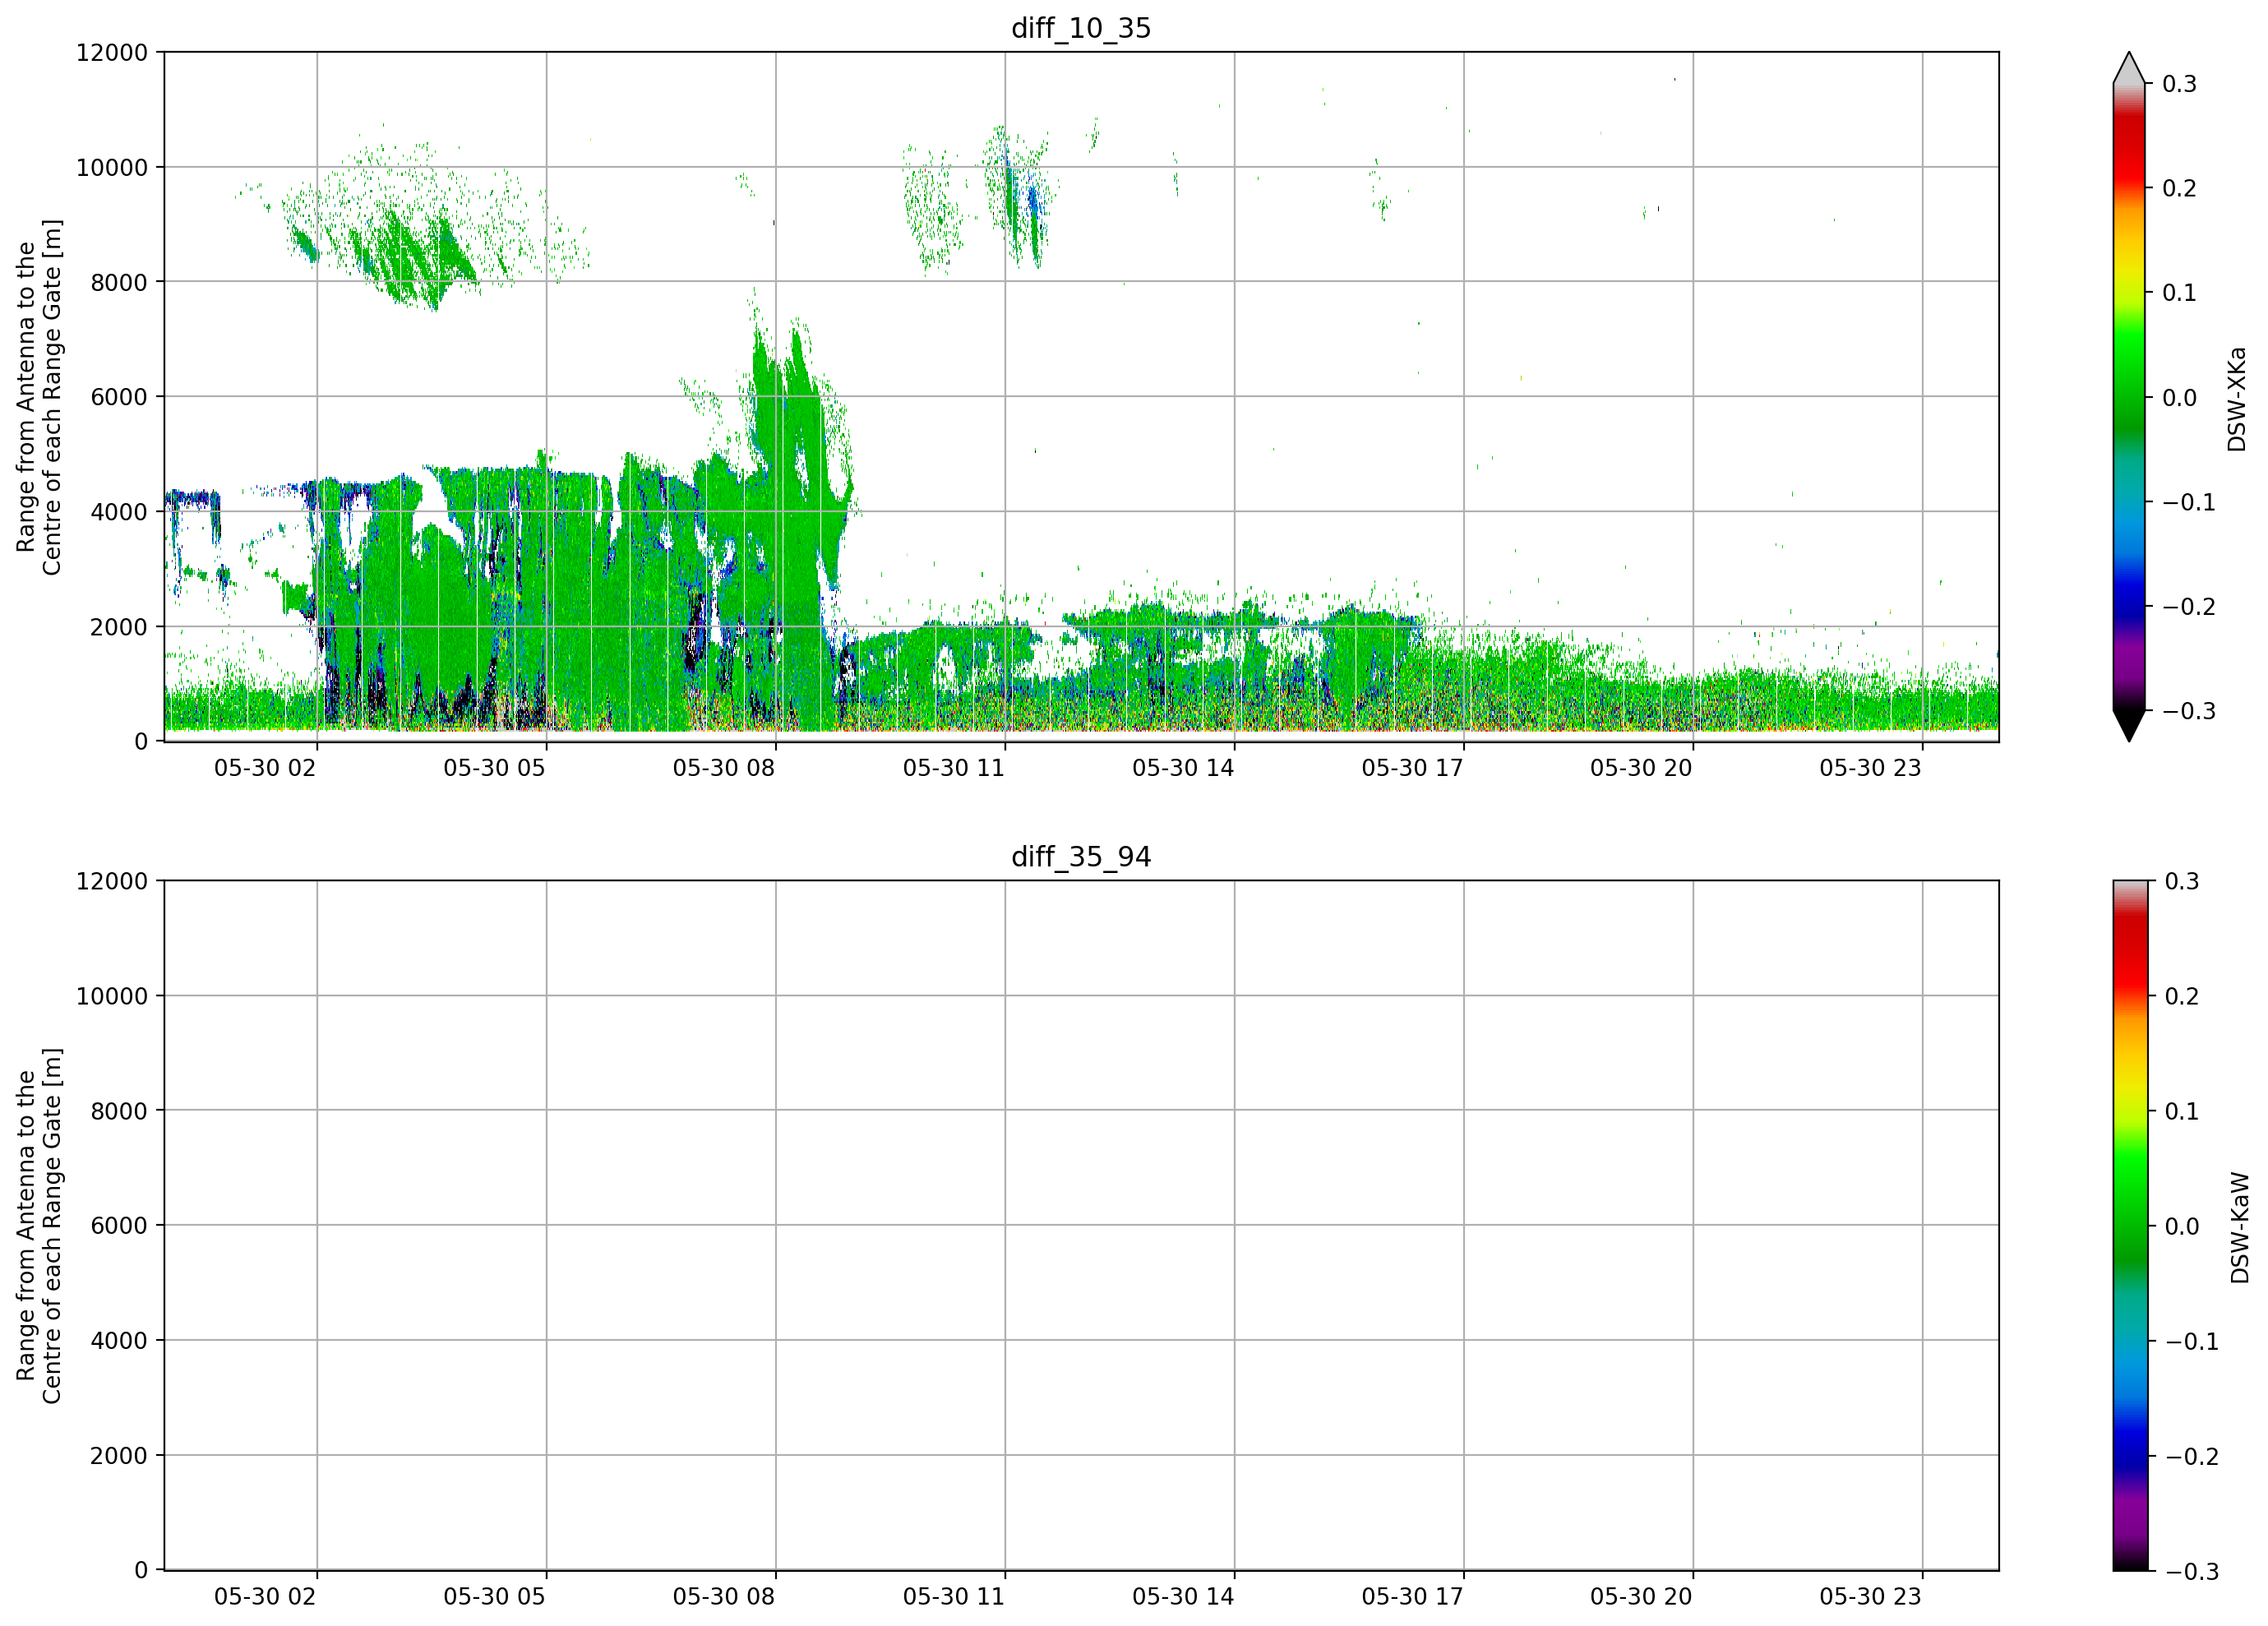This screenshot has height=1626, width=2268.
Task: Click the −0.1 tick on bottom colorbar
Action: tap(2192, 1341)
